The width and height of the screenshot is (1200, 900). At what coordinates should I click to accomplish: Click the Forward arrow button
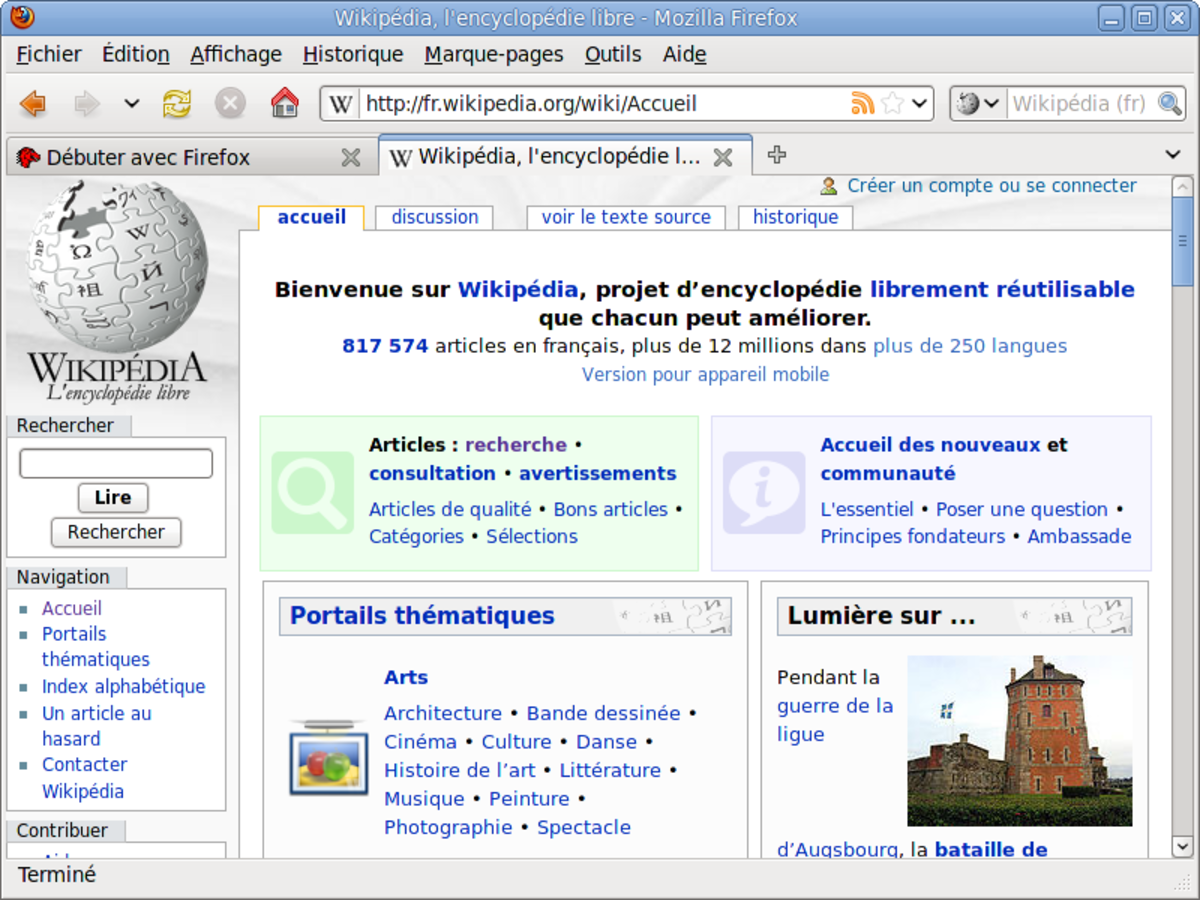pyautogui.click(x=88, y=103)
